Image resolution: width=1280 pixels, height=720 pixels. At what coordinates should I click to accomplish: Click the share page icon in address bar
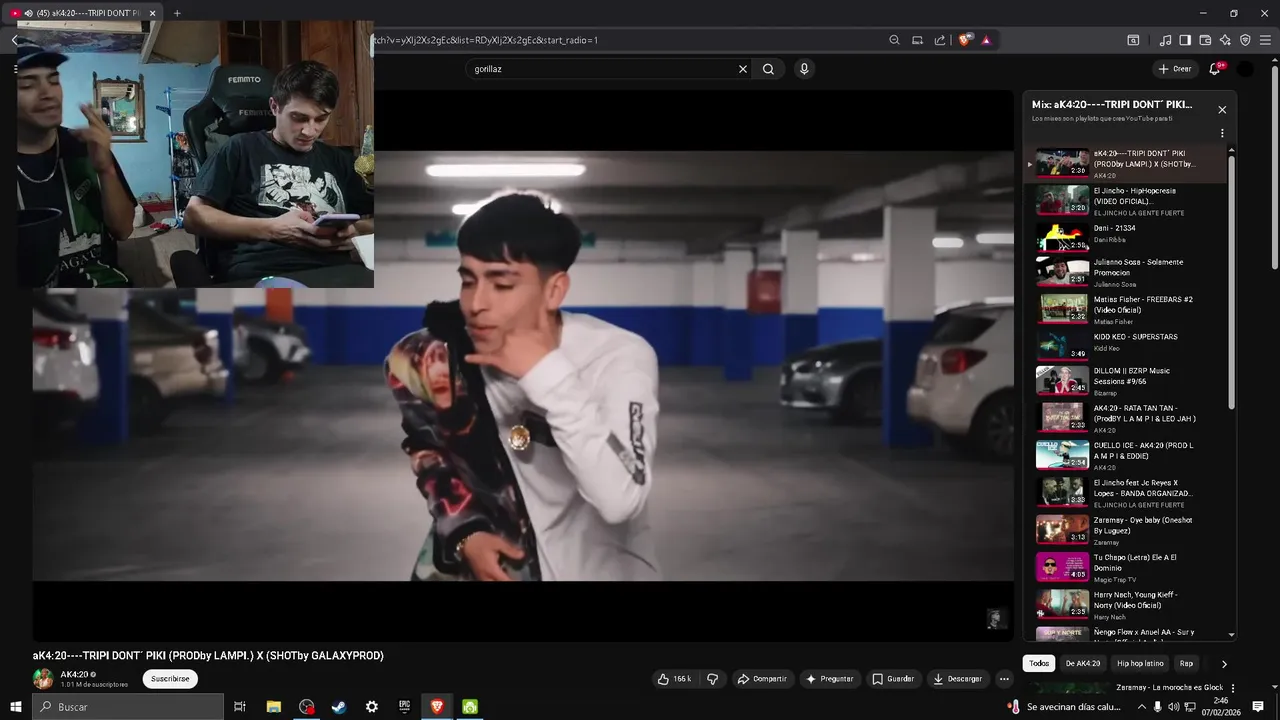click(940, 40)
